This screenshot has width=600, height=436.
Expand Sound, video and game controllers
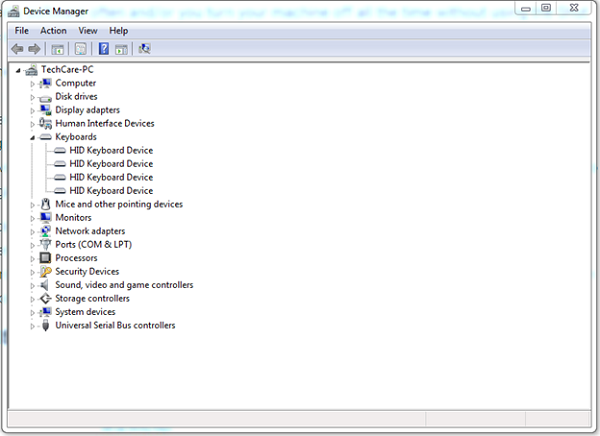33,285
